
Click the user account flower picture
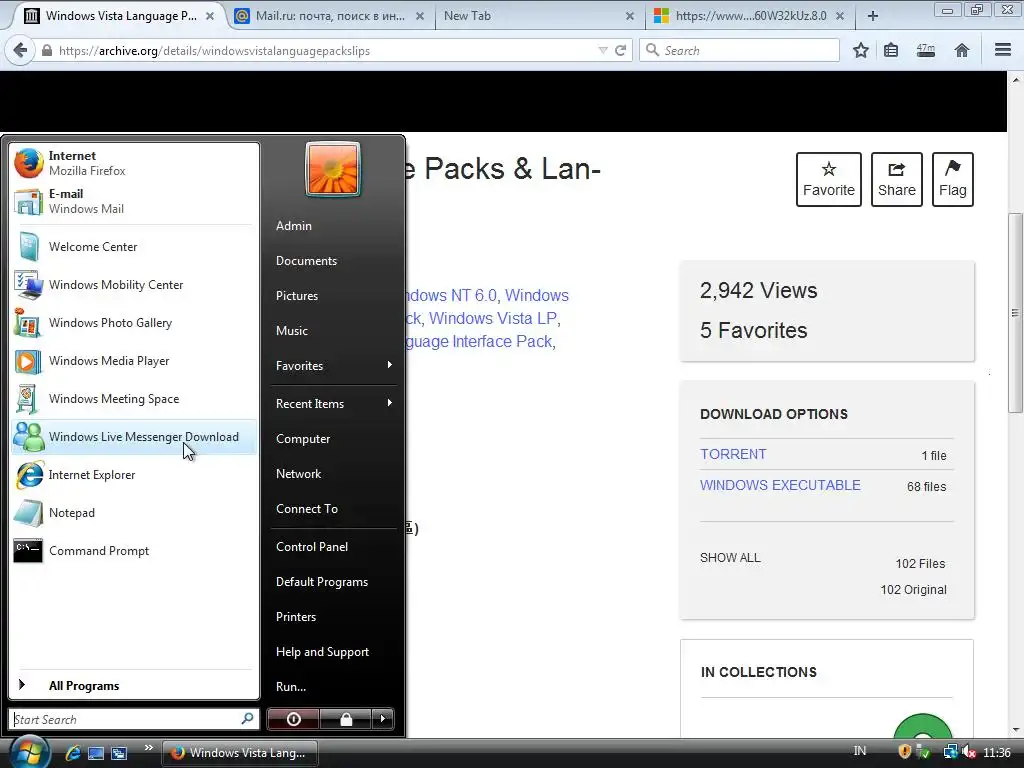tap(333, 169)
